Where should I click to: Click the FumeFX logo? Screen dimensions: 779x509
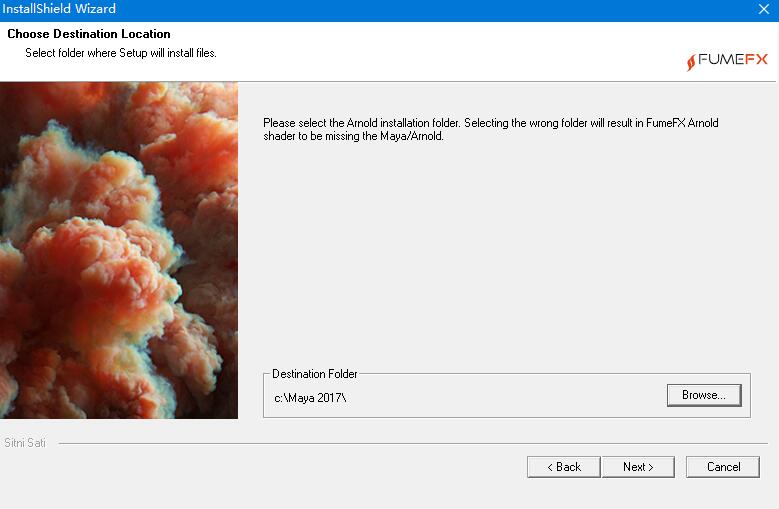[x=727, y=61]
